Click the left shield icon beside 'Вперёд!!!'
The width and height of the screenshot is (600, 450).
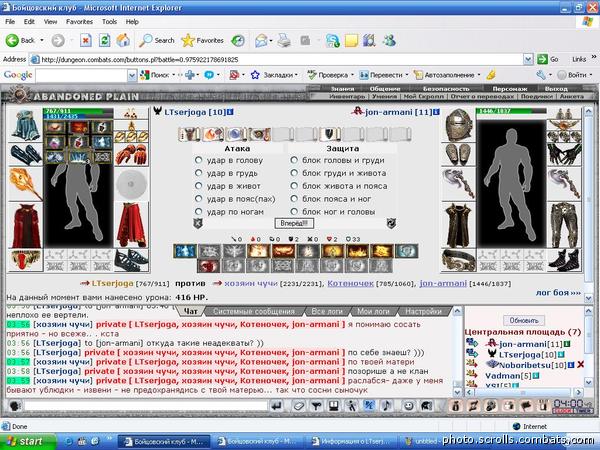click(198, 223)
